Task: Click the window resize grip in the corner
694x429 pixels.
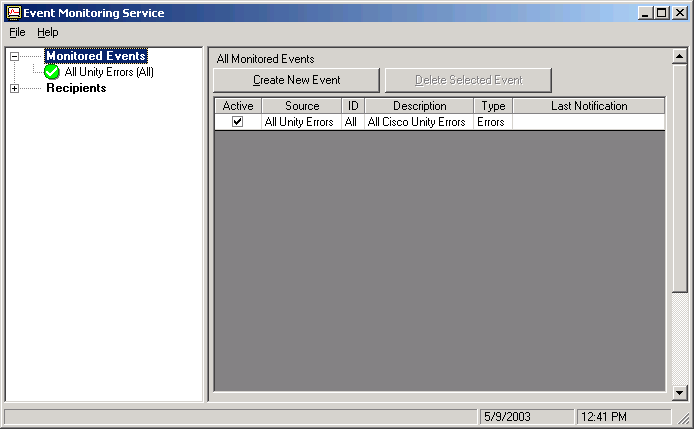Action: (x=684, y=418)
